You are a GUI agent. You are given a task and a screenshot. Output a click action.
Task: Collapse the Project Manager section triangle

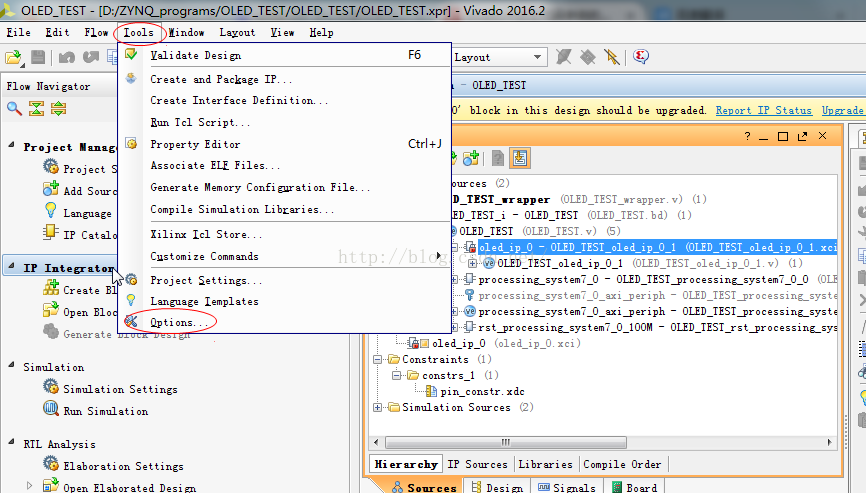11,145
